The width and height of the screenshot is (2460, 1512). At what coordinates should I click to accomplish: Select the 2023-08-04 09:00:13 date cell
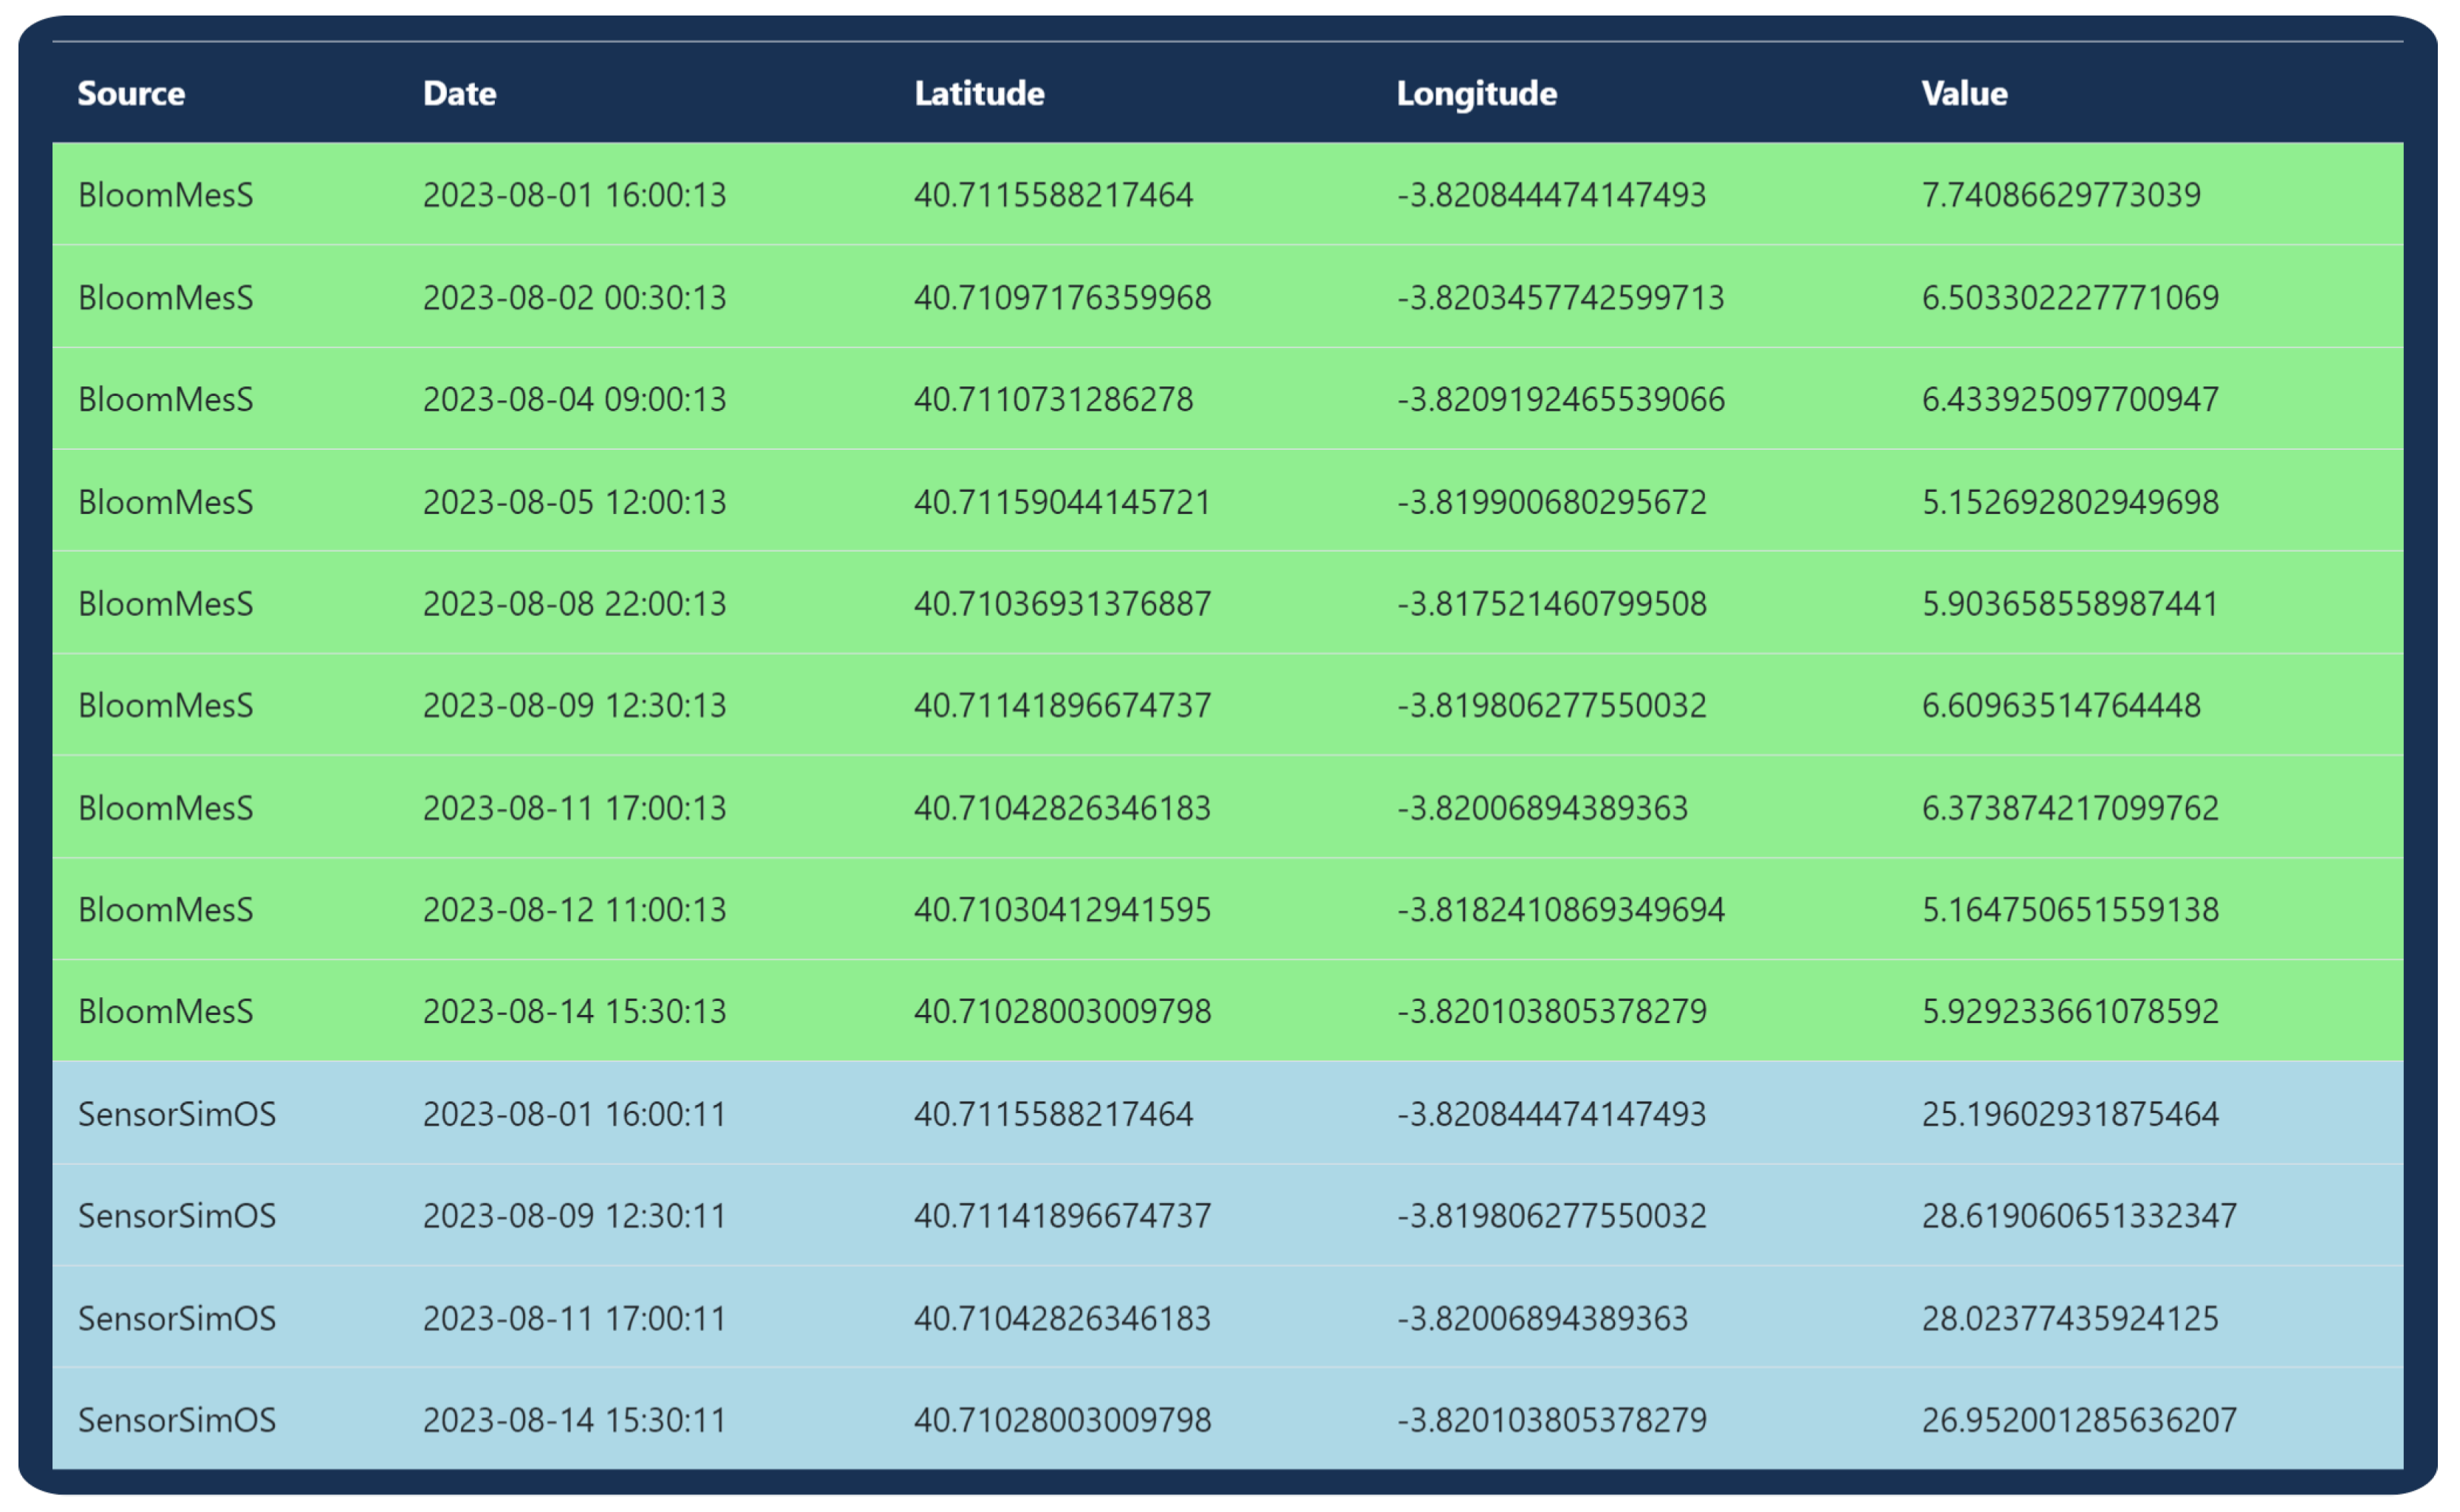tap(574, 399)
